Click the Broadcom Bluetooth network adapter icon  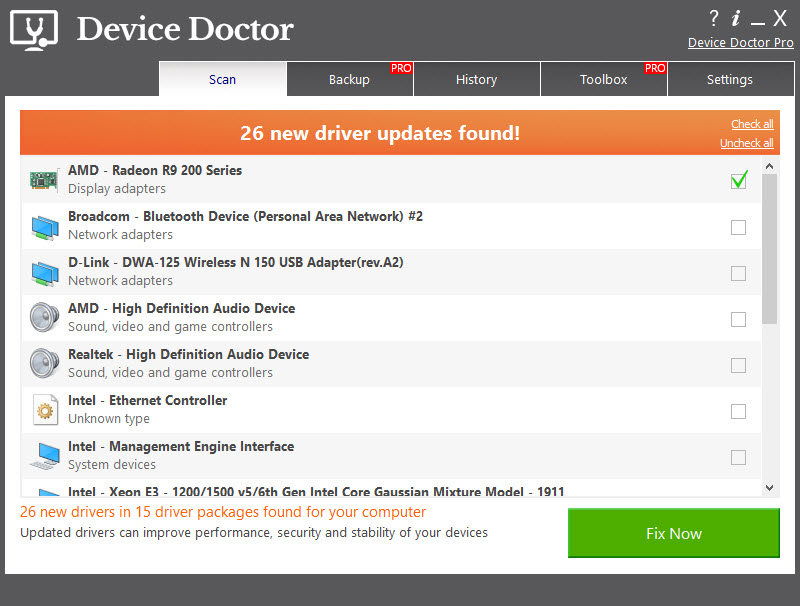(45, 227)
